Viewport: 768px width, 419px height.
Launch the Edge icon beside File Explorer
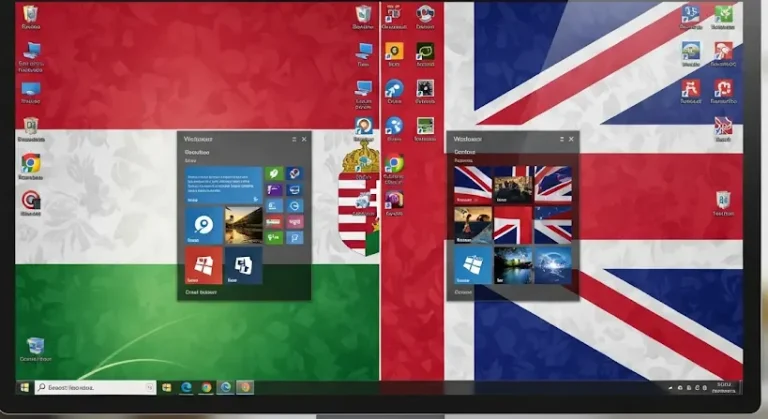pyautogui.click(x=186, y=388)
